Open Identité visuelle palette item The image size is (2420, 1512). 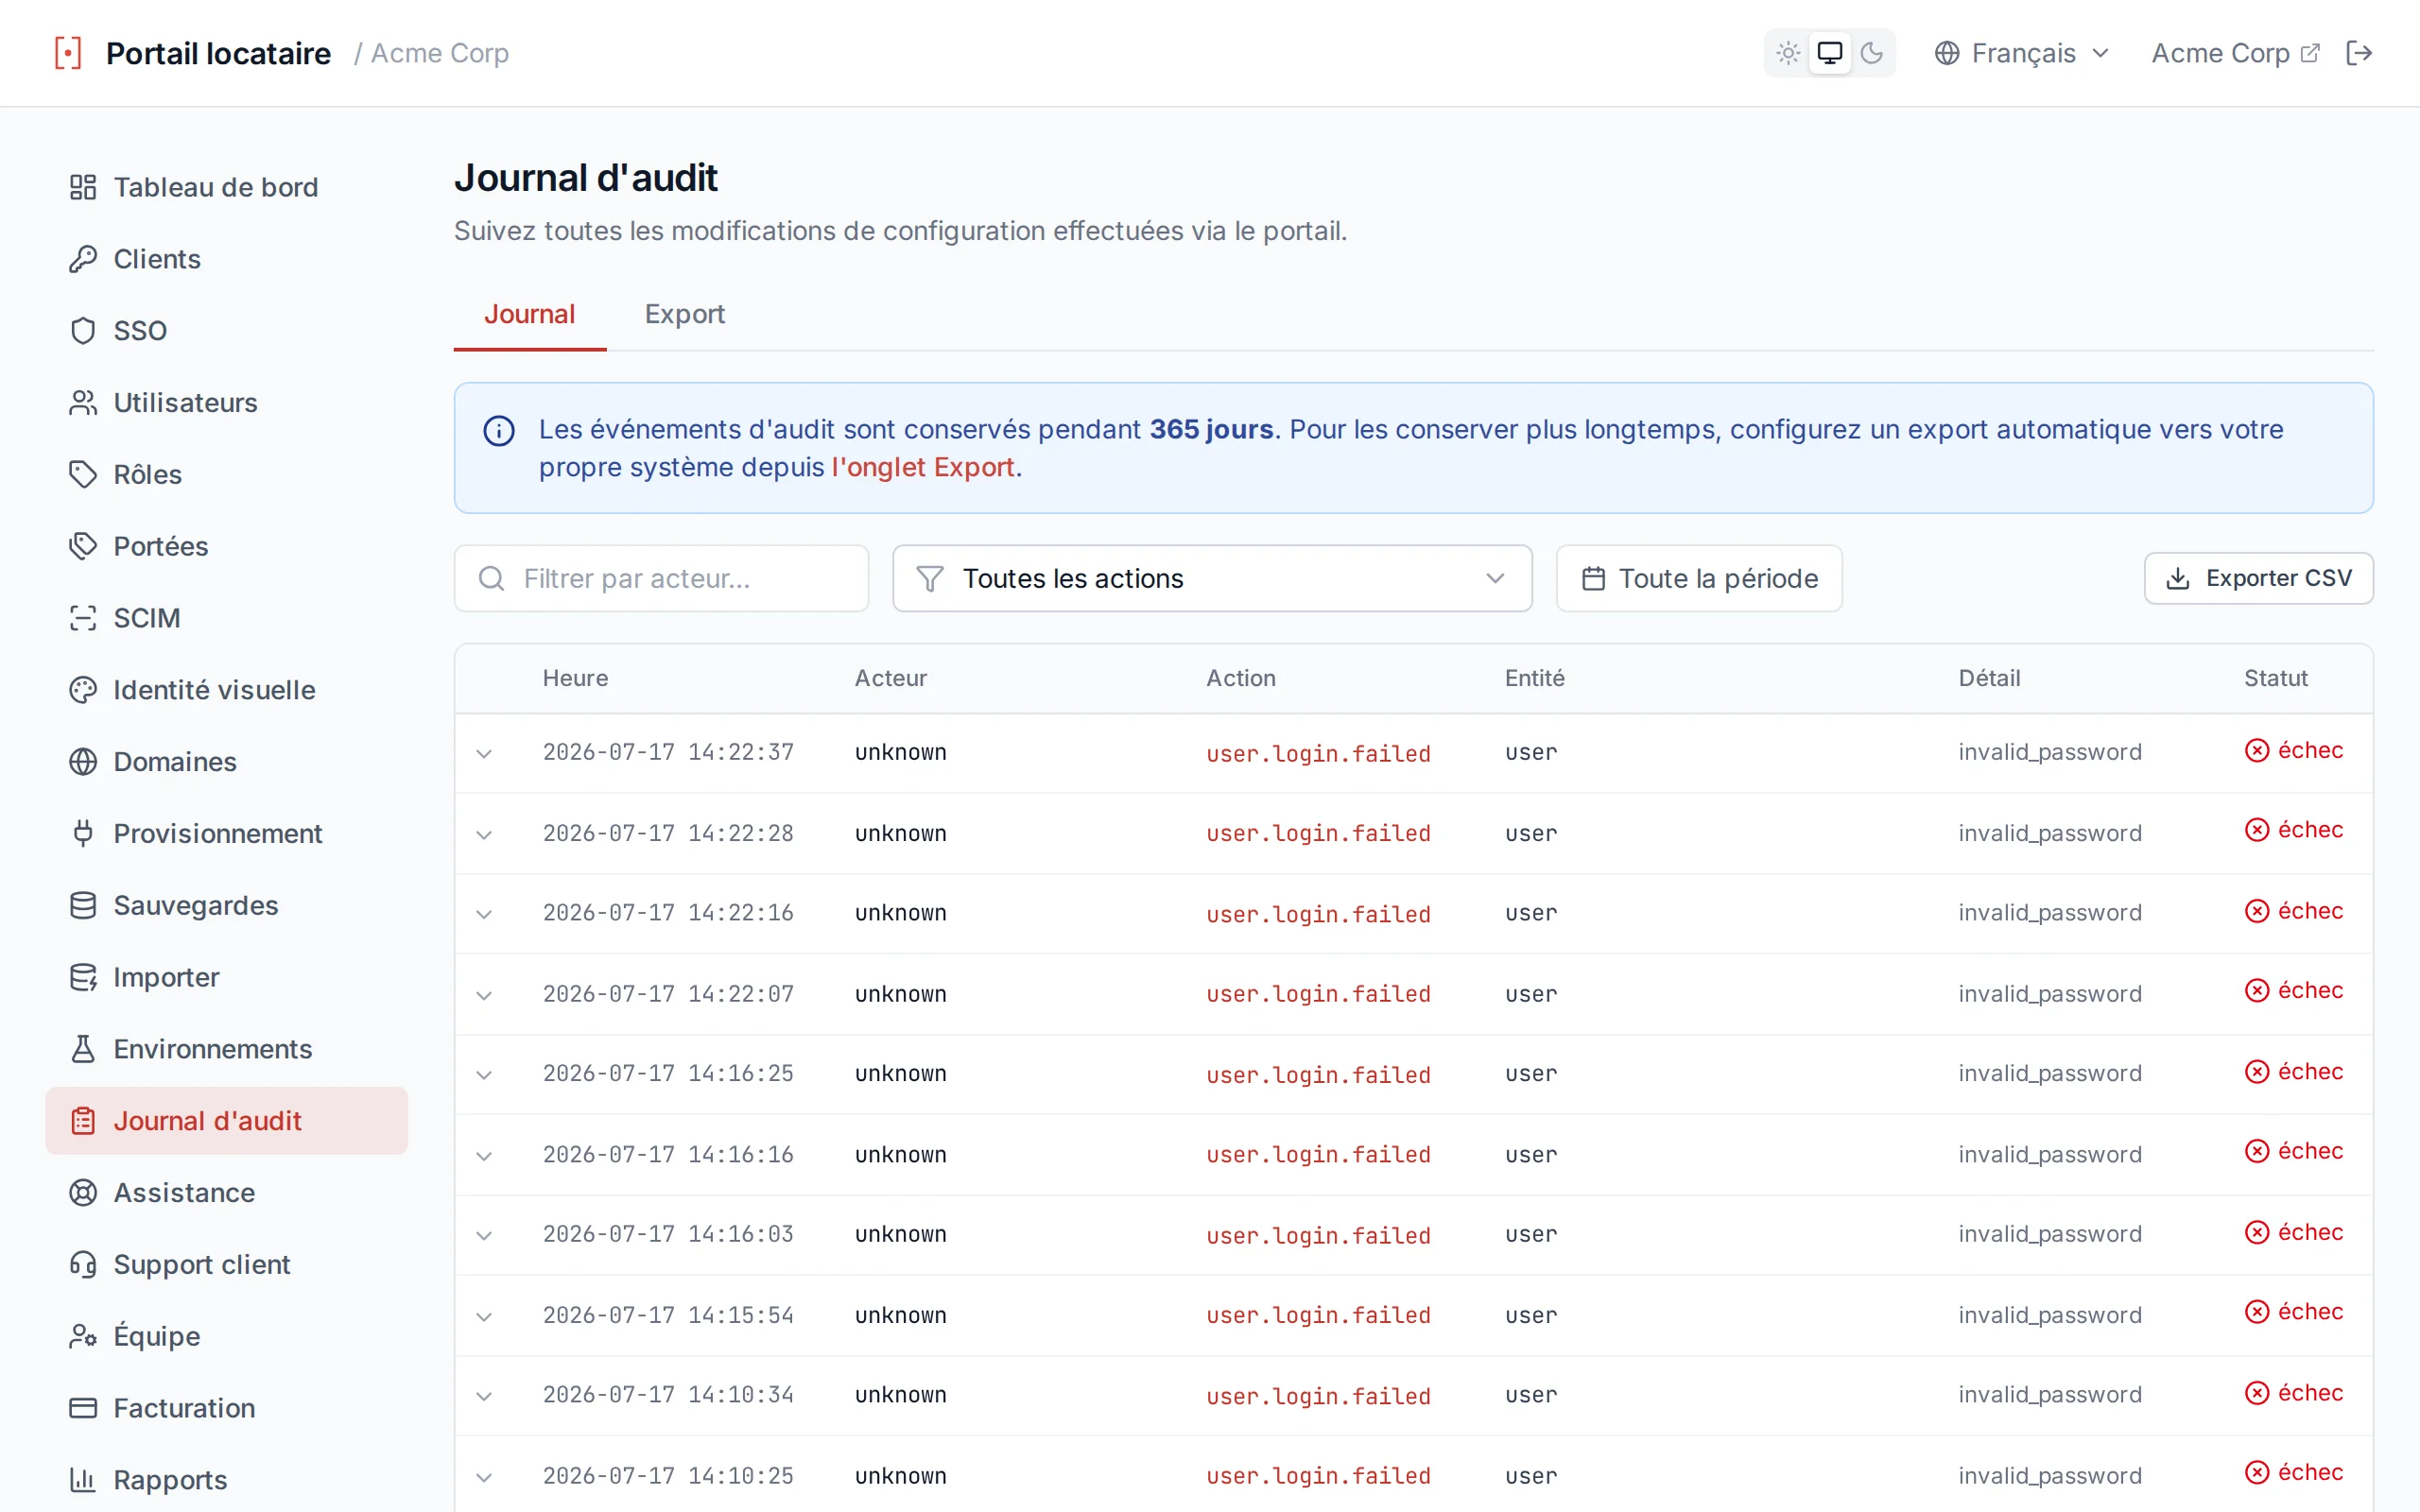(227, 690)
